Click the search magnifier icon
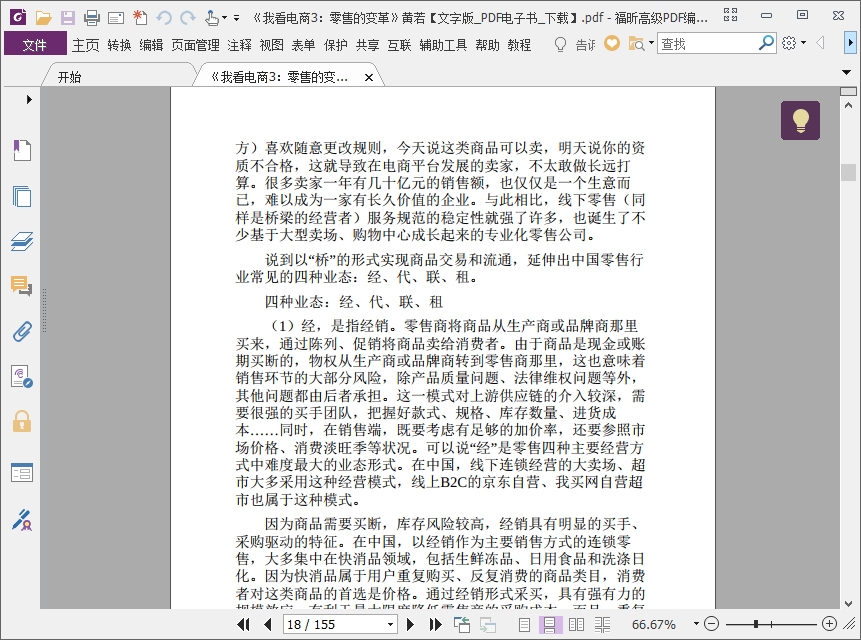The height and width of the screenshot is (640, 861). point(766,43)
